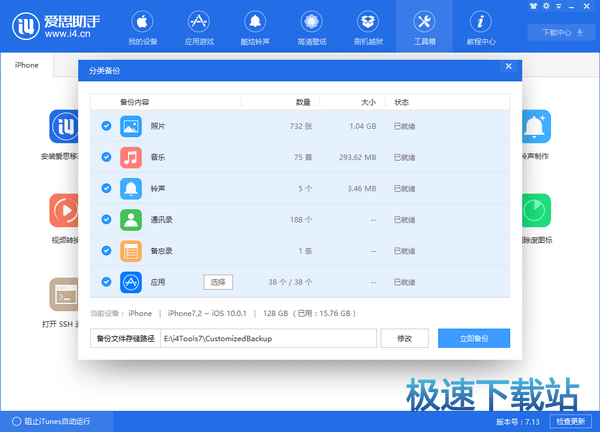Viewport: 600px width, 432px height.
Task: Click the i4 爱思助手 logo
Action: 56,26
